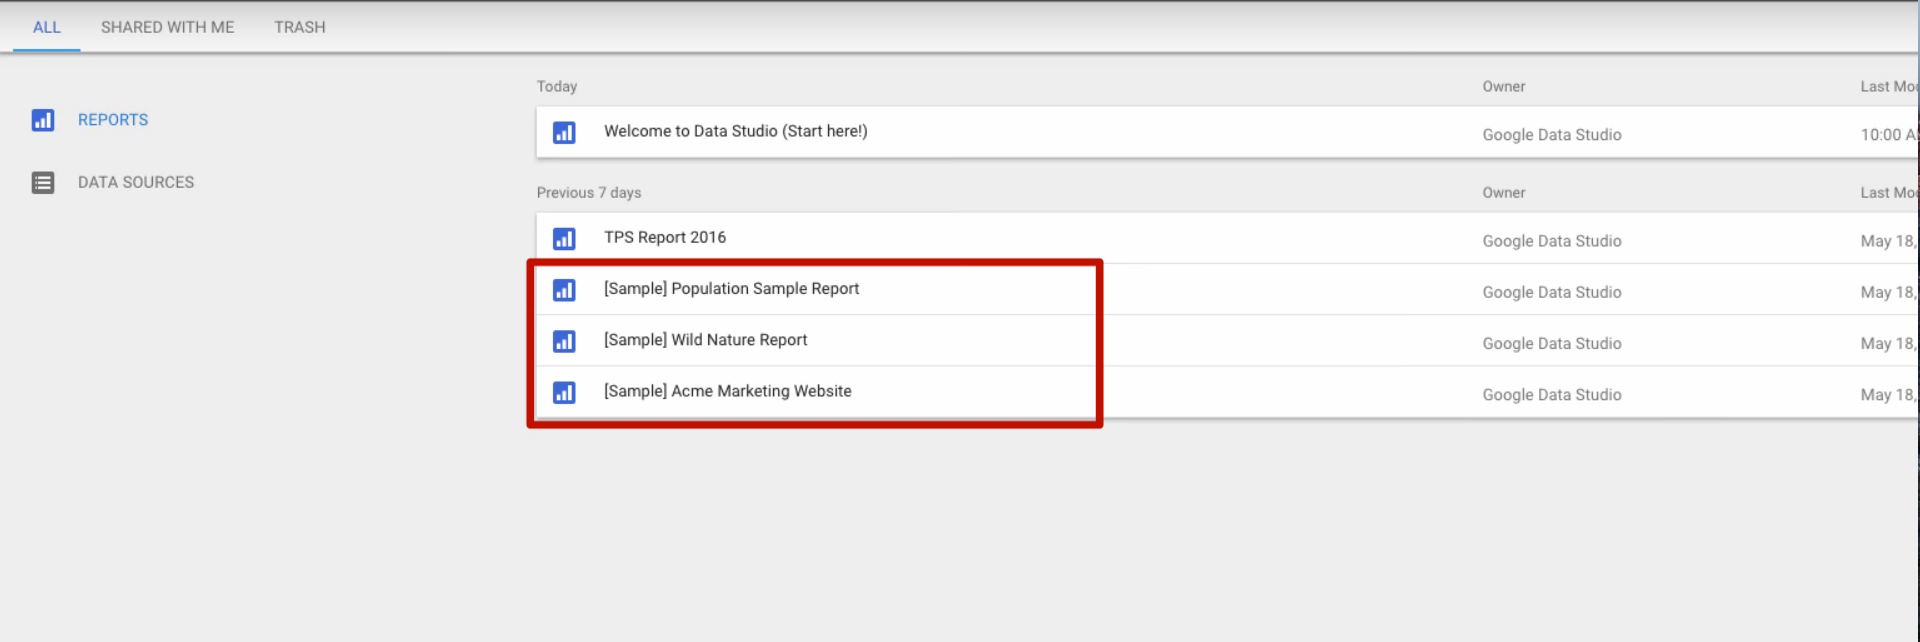Click May 18 date in Wild Nature Report row
The image size is (1920, 642).
coord(1889,343)
